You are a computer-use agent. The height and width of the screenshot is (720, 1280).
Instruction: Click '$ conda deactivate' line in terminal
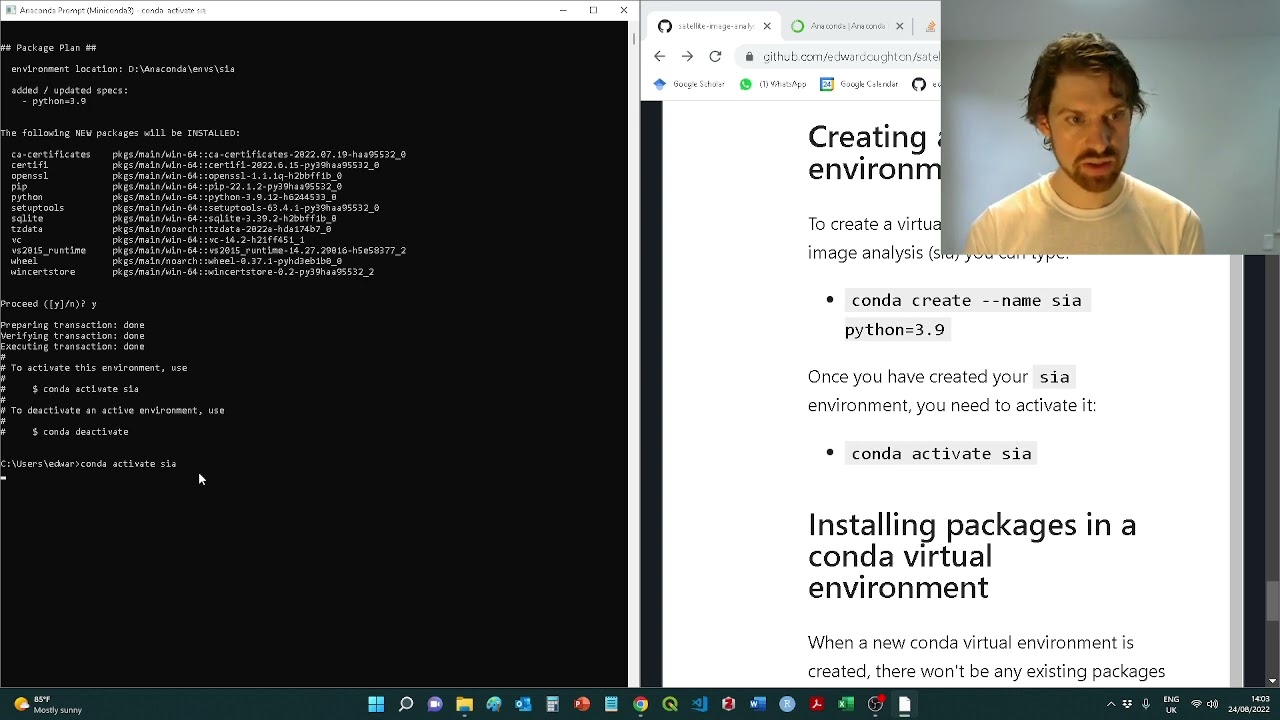(x=80, y=432)
